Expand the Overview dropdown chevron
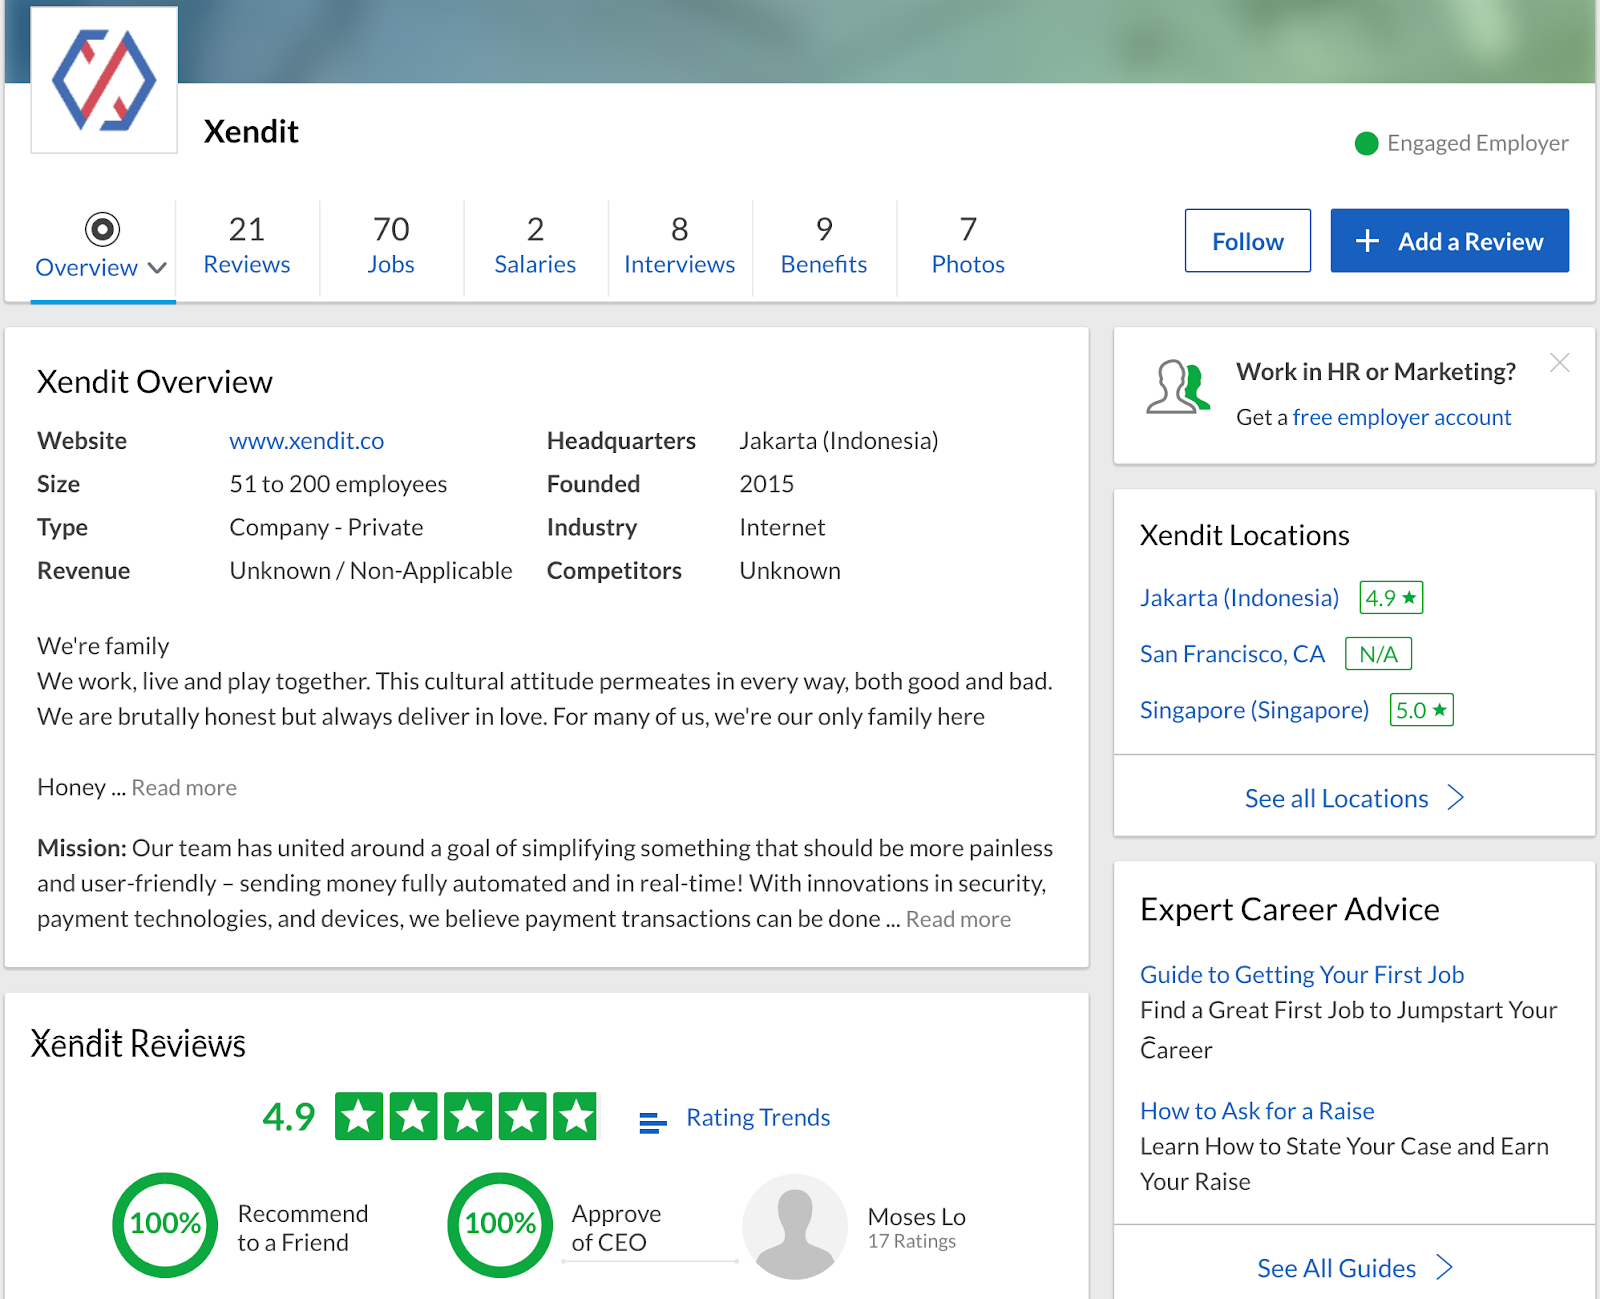This screenshot has width=1600, height=1299. click(157, 268)
